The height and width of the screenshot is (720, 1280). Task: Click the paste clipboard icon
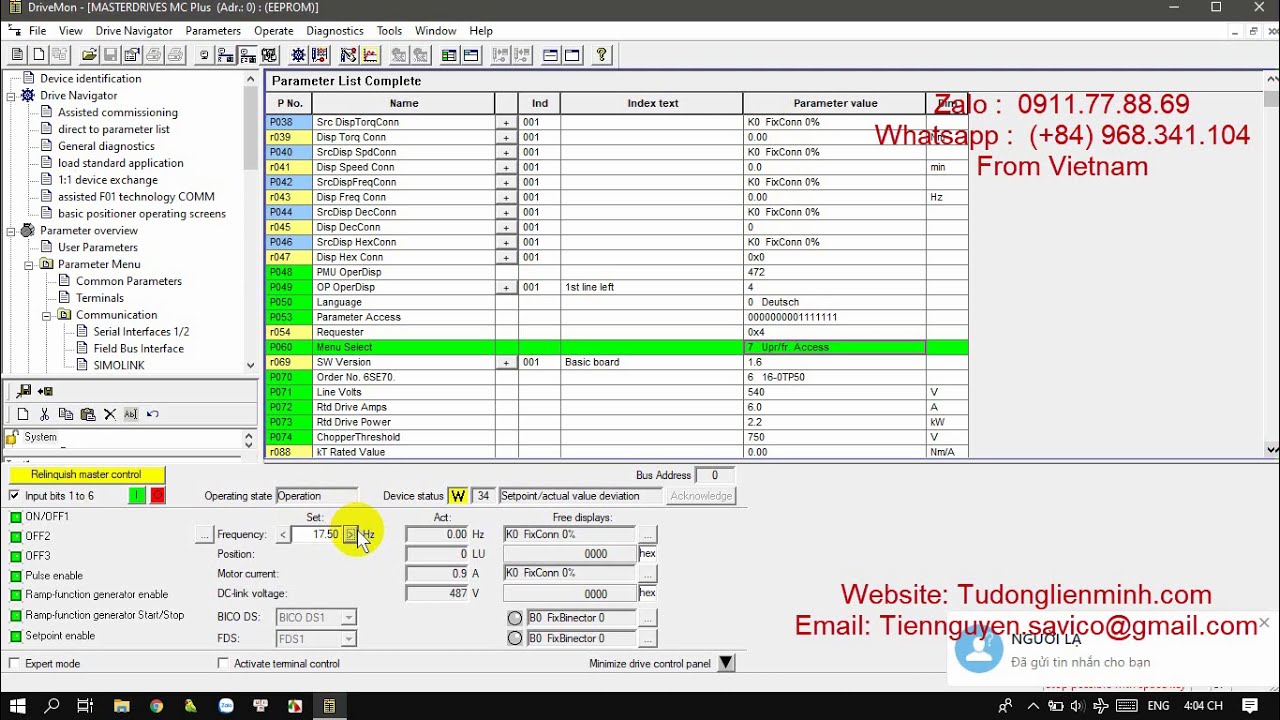tap(88, 414)
